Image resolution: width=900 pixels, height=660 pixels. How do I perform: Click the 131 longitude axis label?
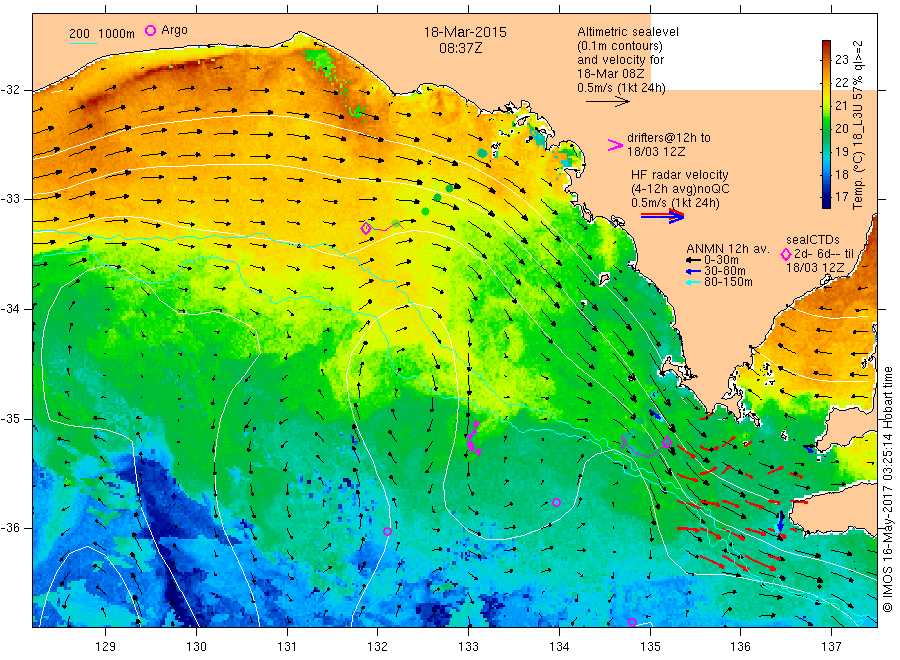tap(287, 647)
